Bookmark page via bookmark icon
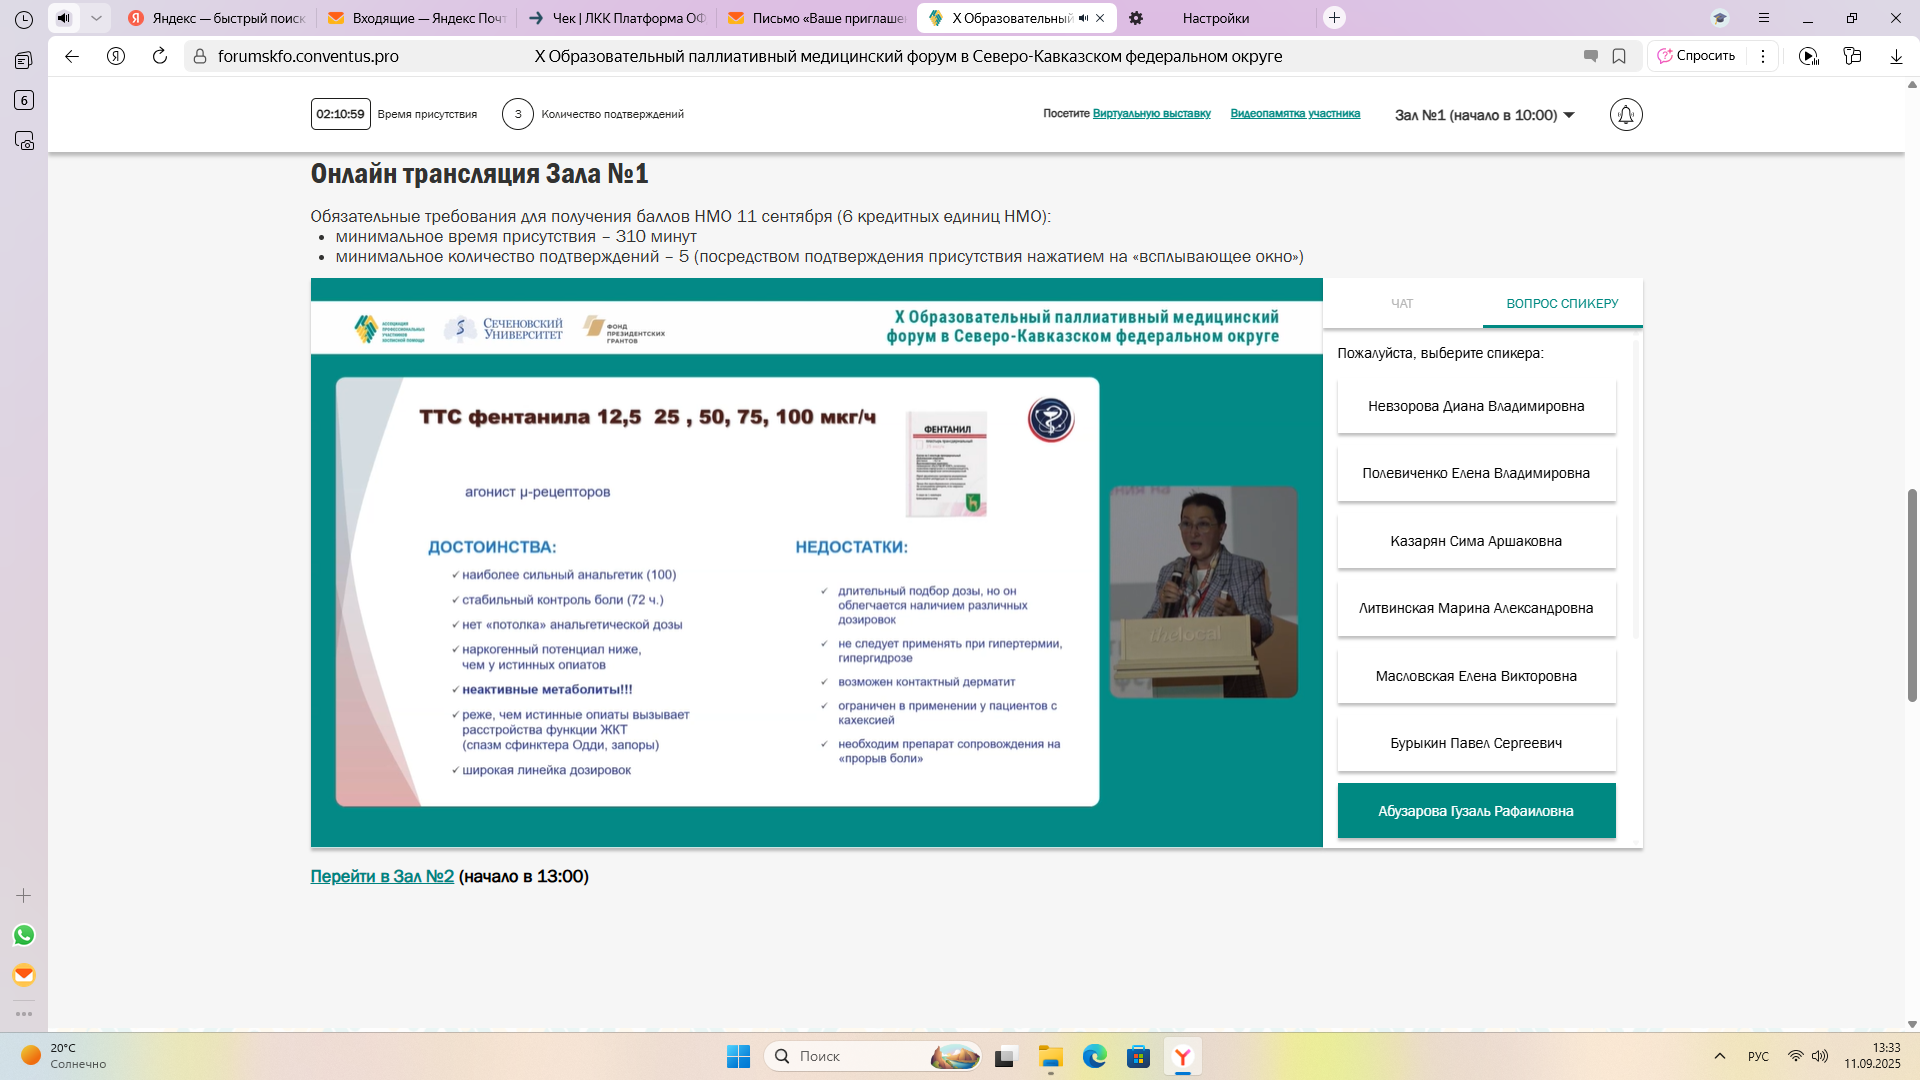 tap(1619, 56)
